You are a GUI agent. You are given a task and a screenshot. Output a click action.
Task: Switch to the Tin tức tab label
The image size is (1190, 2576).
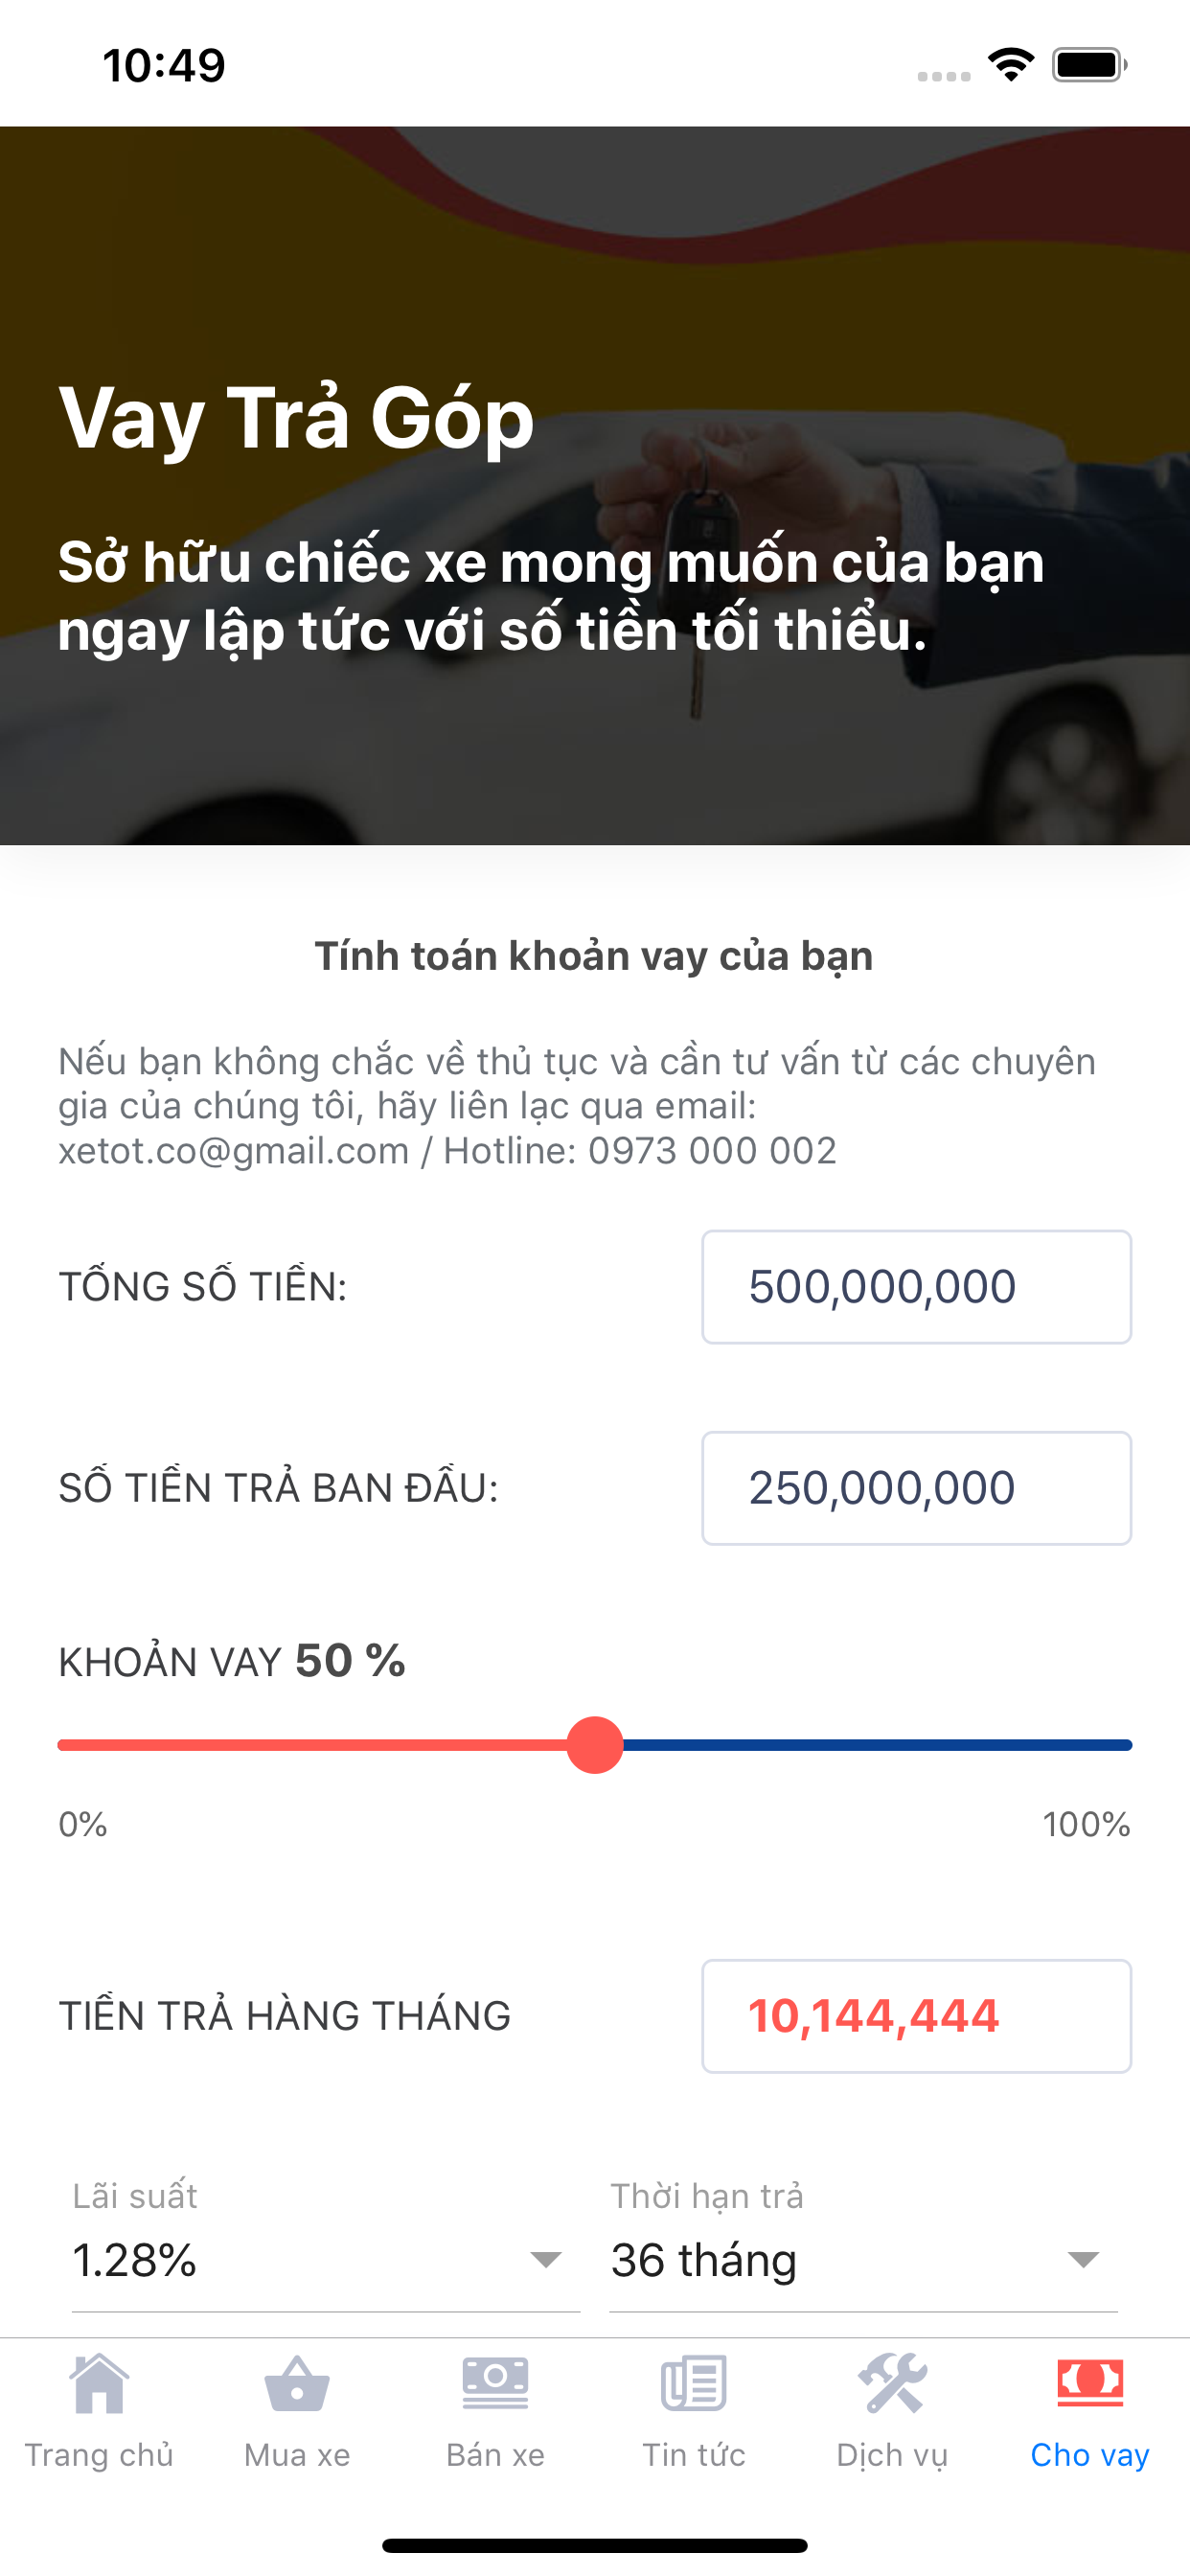tap(693, 2455)
